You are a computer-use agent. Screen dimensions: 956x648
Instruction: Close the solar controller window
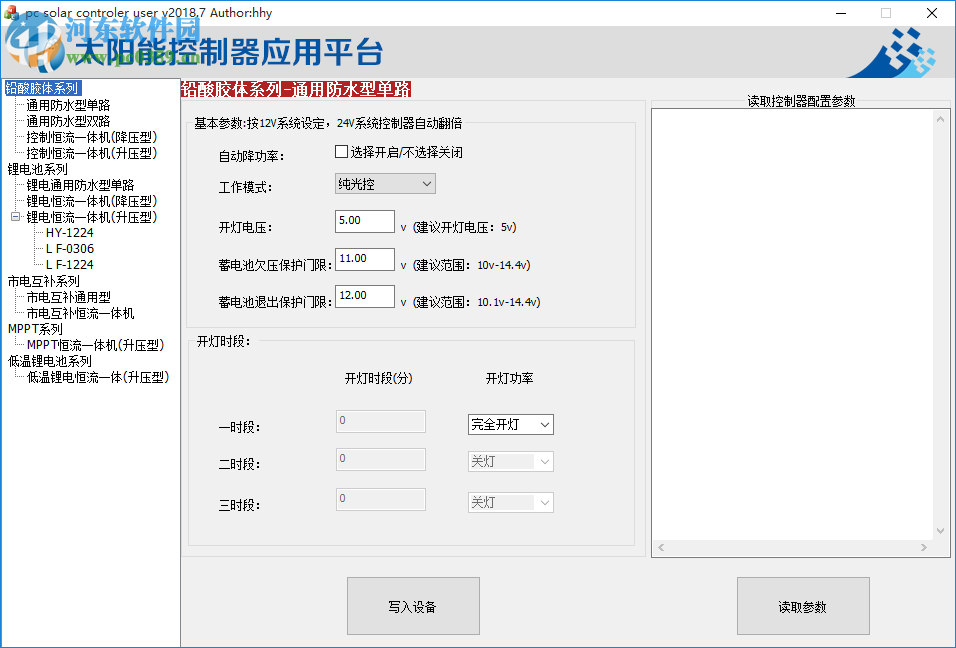click(x=932, y=13)
